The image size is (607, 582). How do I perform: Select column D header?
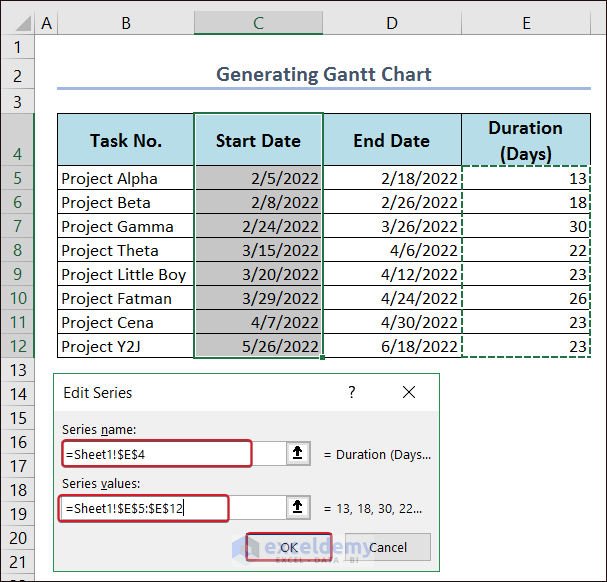click(392, 23)
